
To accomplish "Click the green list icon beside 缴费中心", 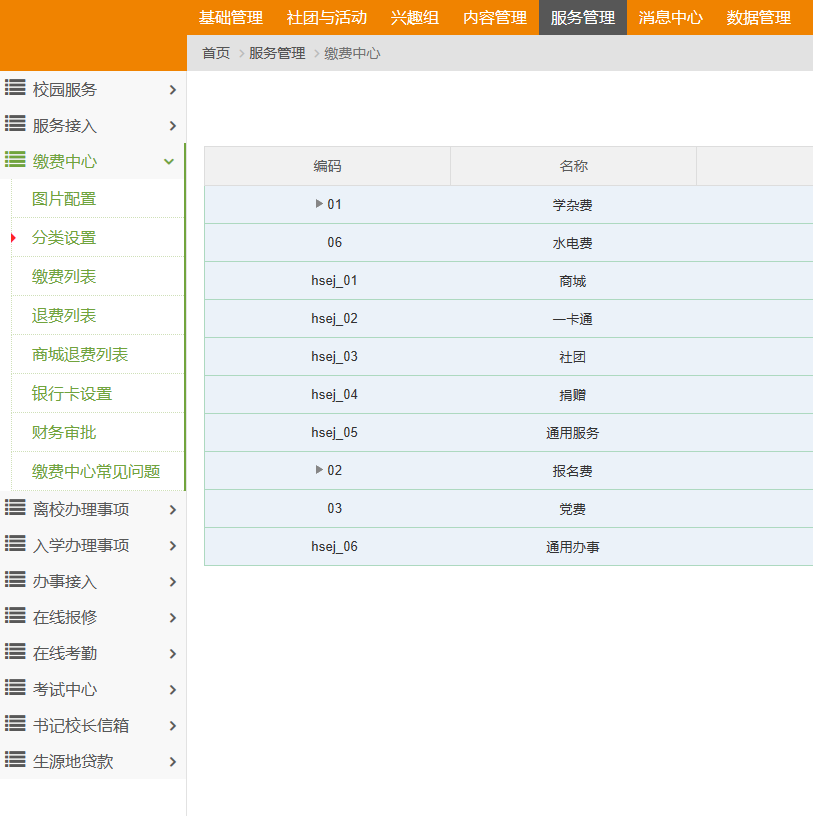I will [x=15, y=161].
